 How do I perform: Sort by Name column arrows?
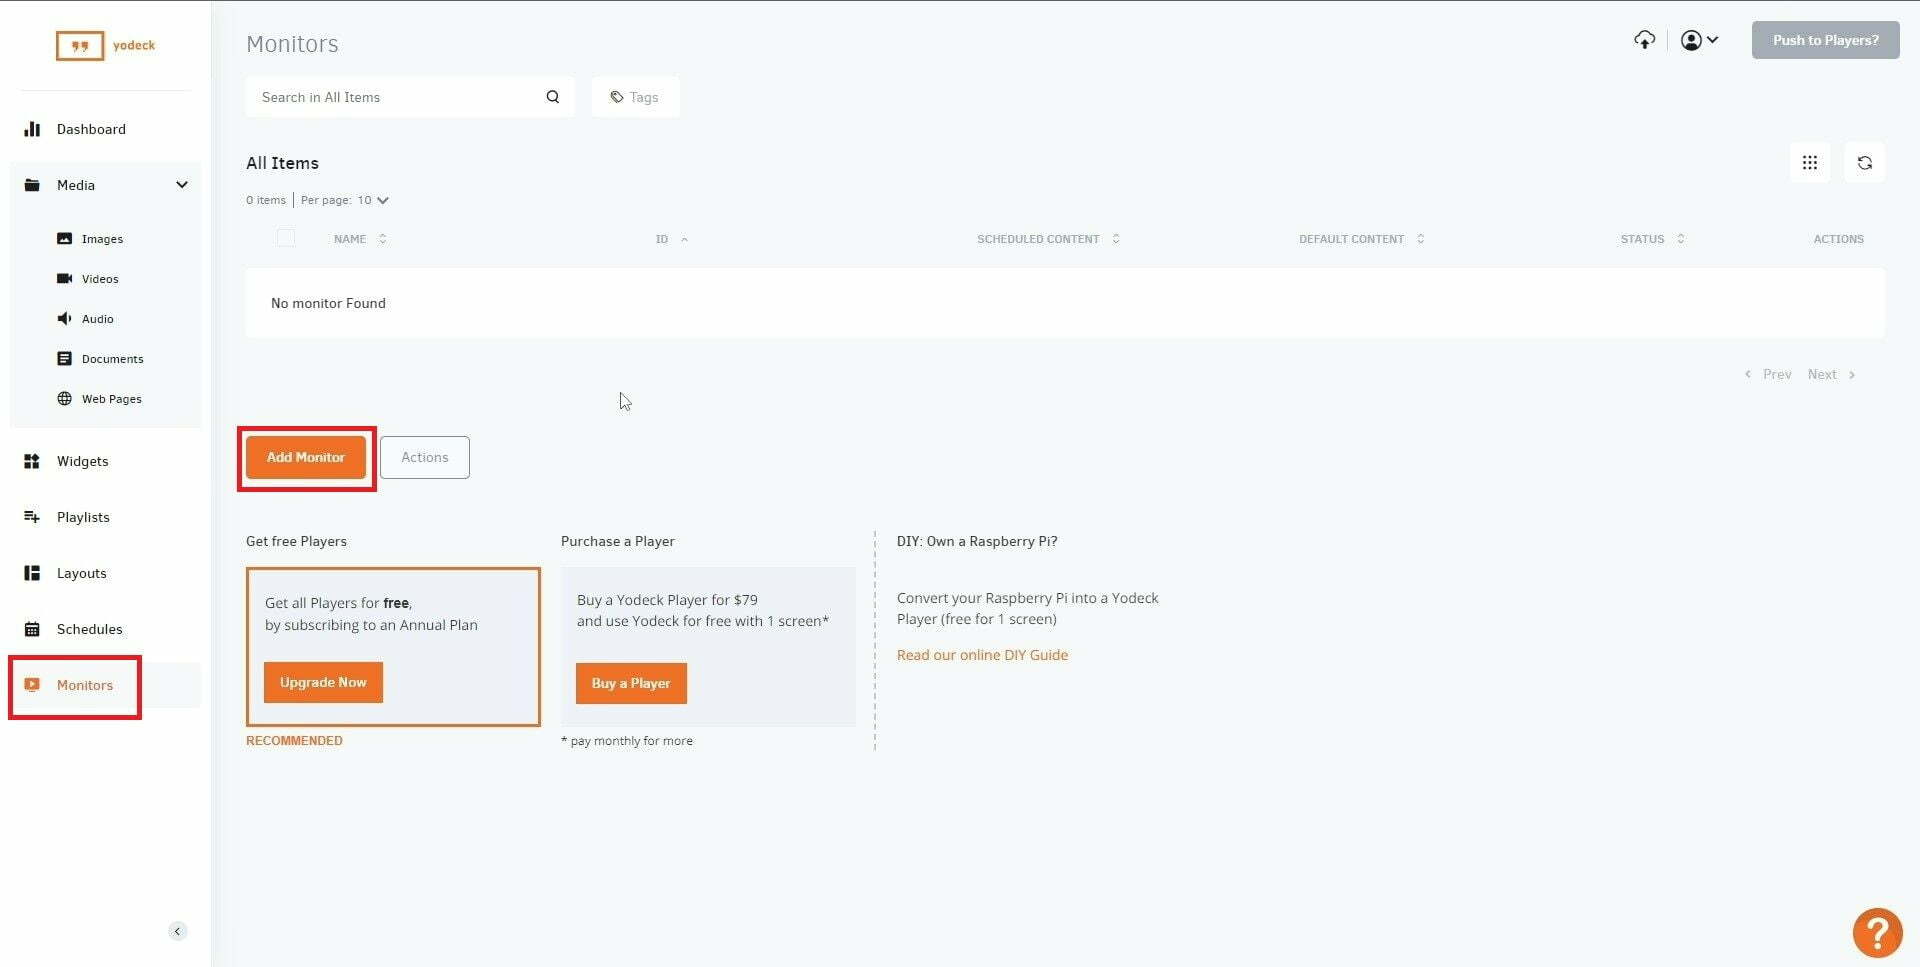383,239
